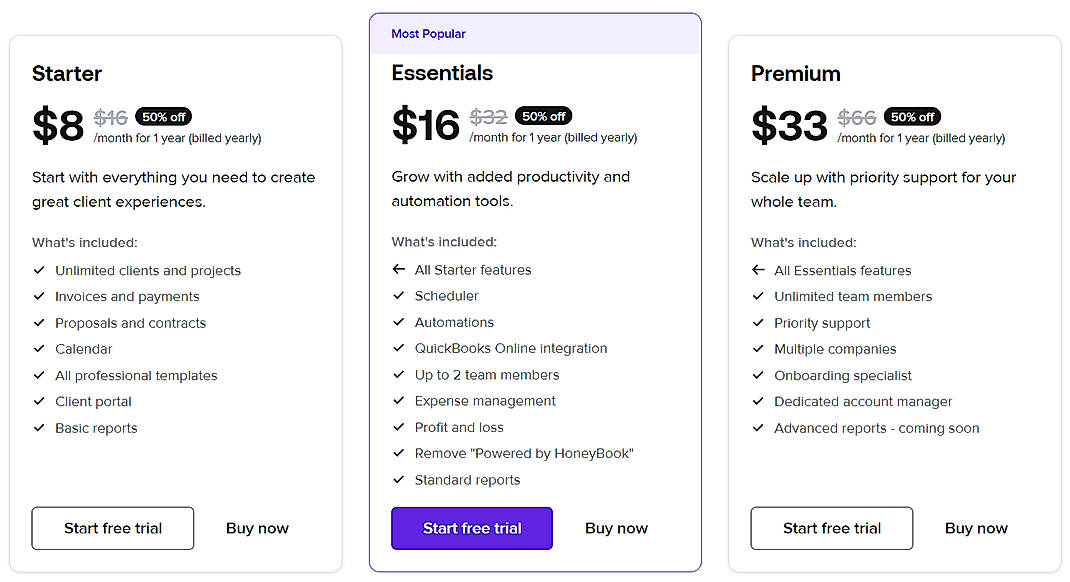The height and width of the screenshot is (582, 1070).
Task: Click the arrow icon beside "All Essentials features"
Action: (x=757, y=270)
